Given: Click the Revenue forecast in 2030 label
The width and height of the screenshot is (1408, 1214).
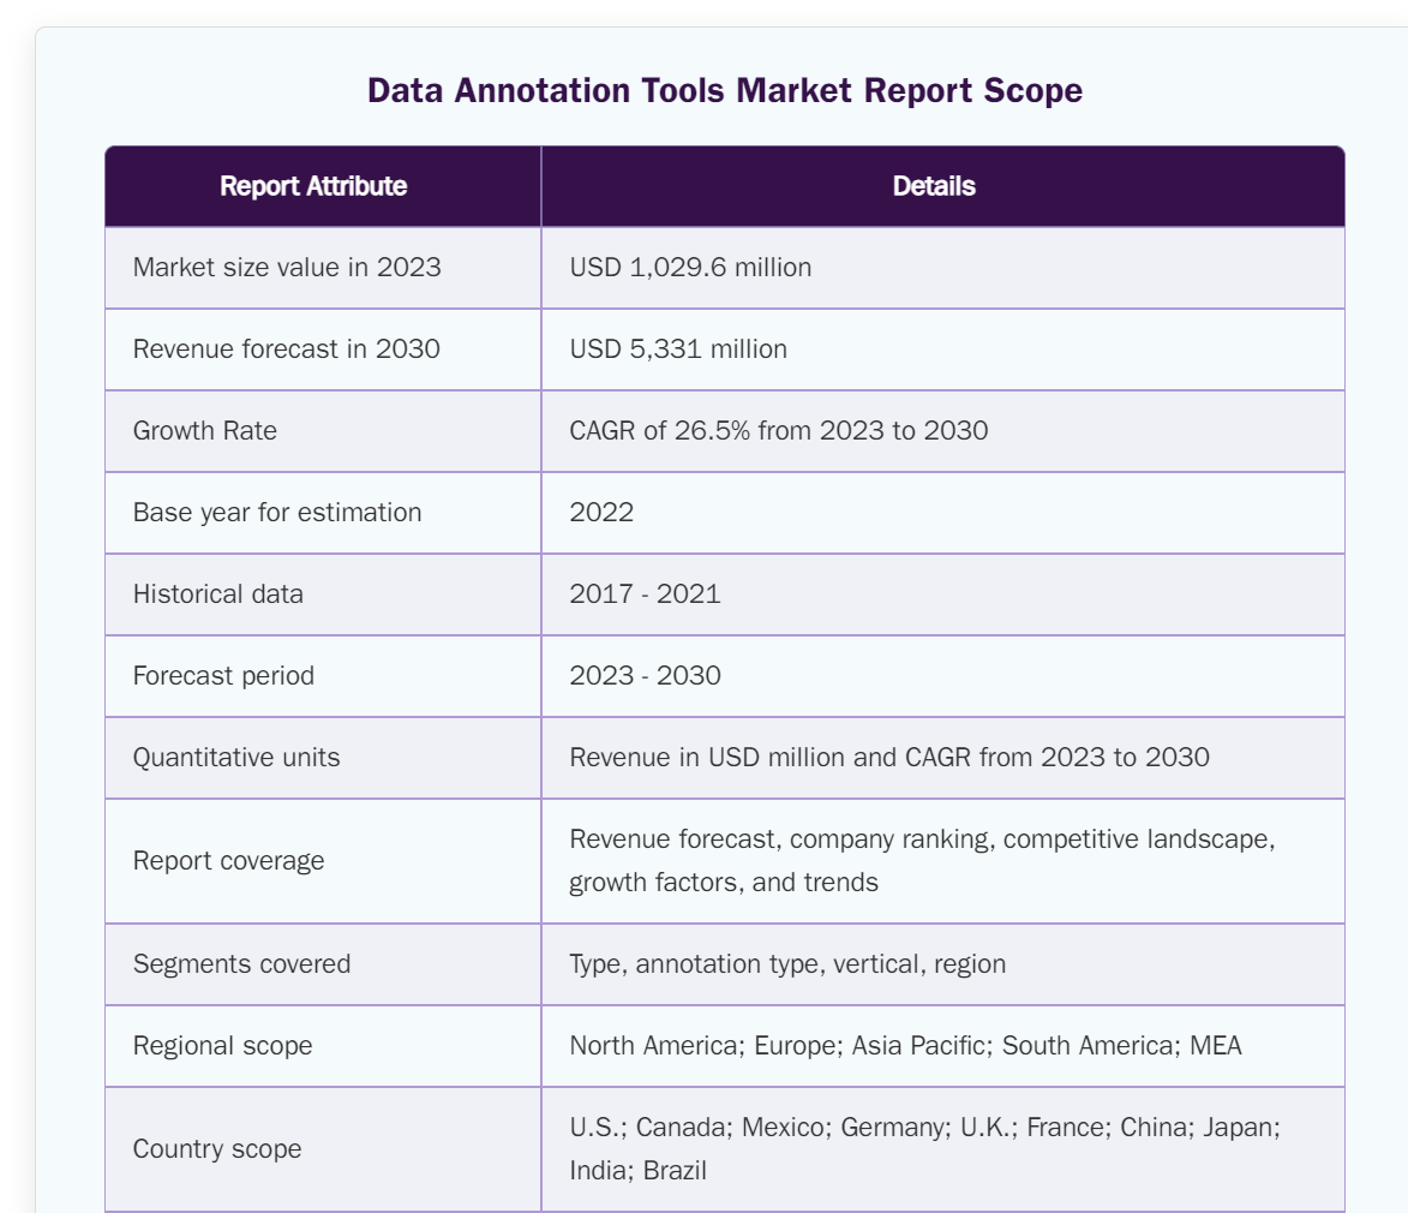Looking at the screenshot, I should pos(286,349).
